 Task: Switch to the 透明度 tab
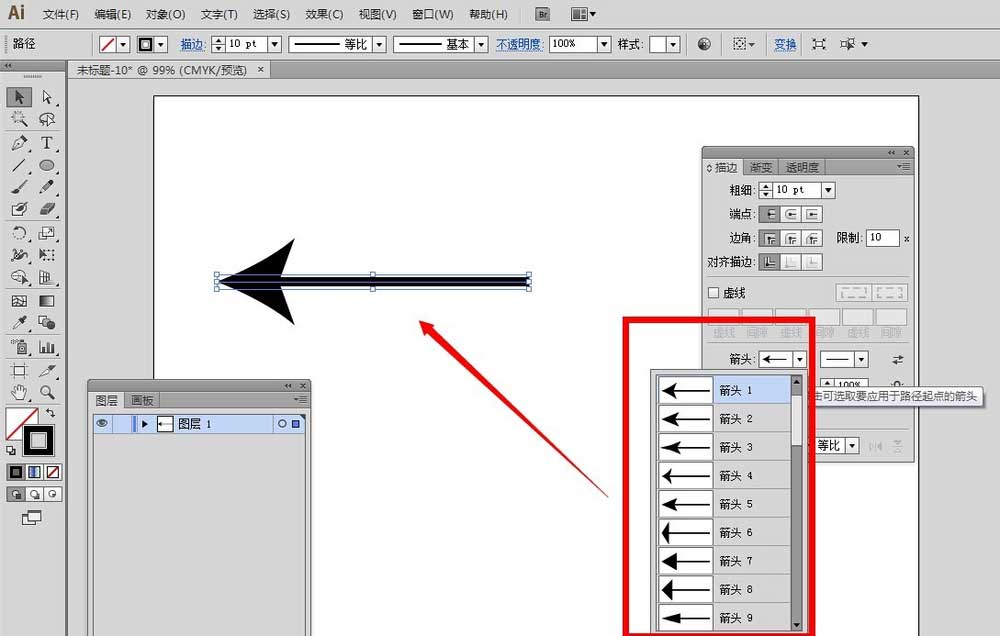(x=802, y=167)
